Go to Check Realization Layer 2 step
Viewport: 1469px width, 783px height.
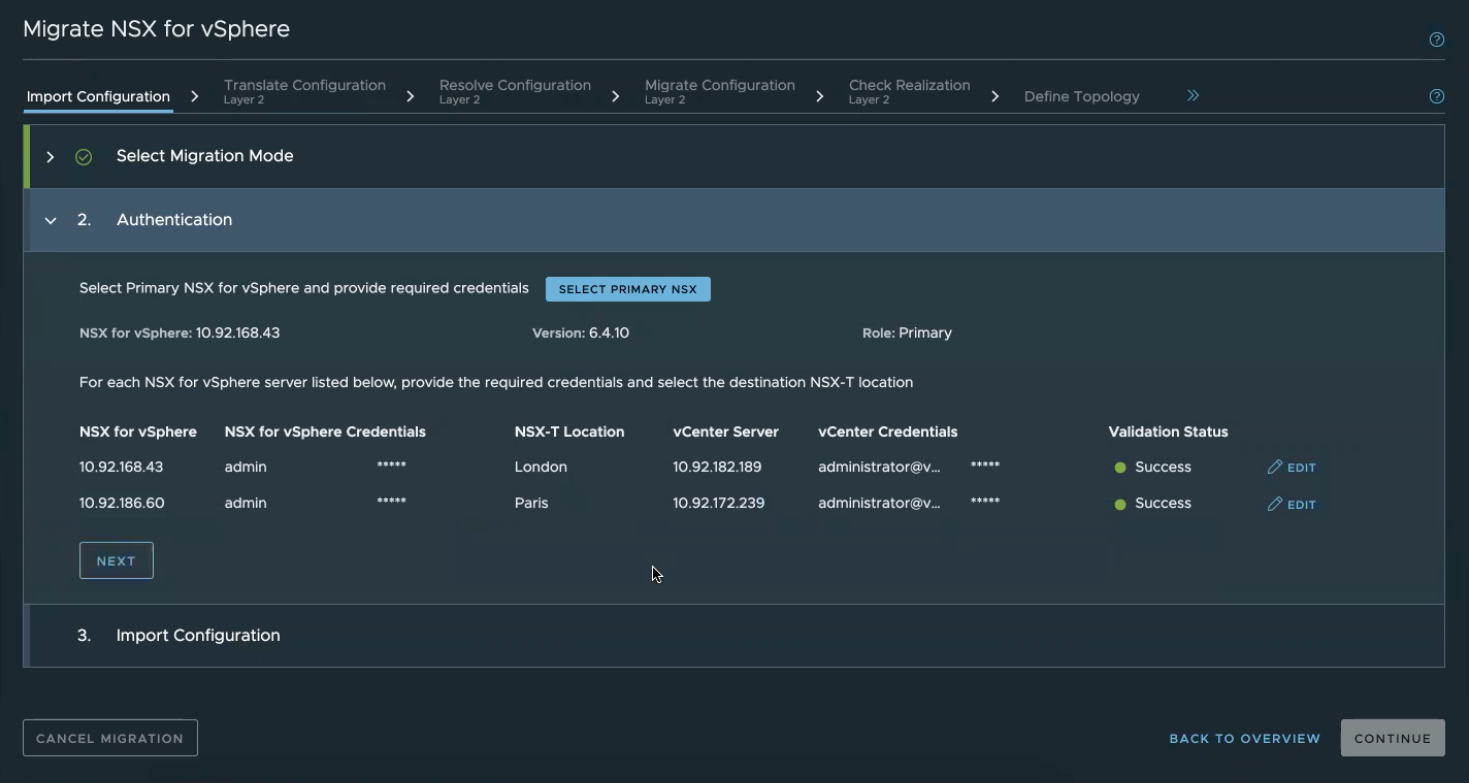coord(909,91)
